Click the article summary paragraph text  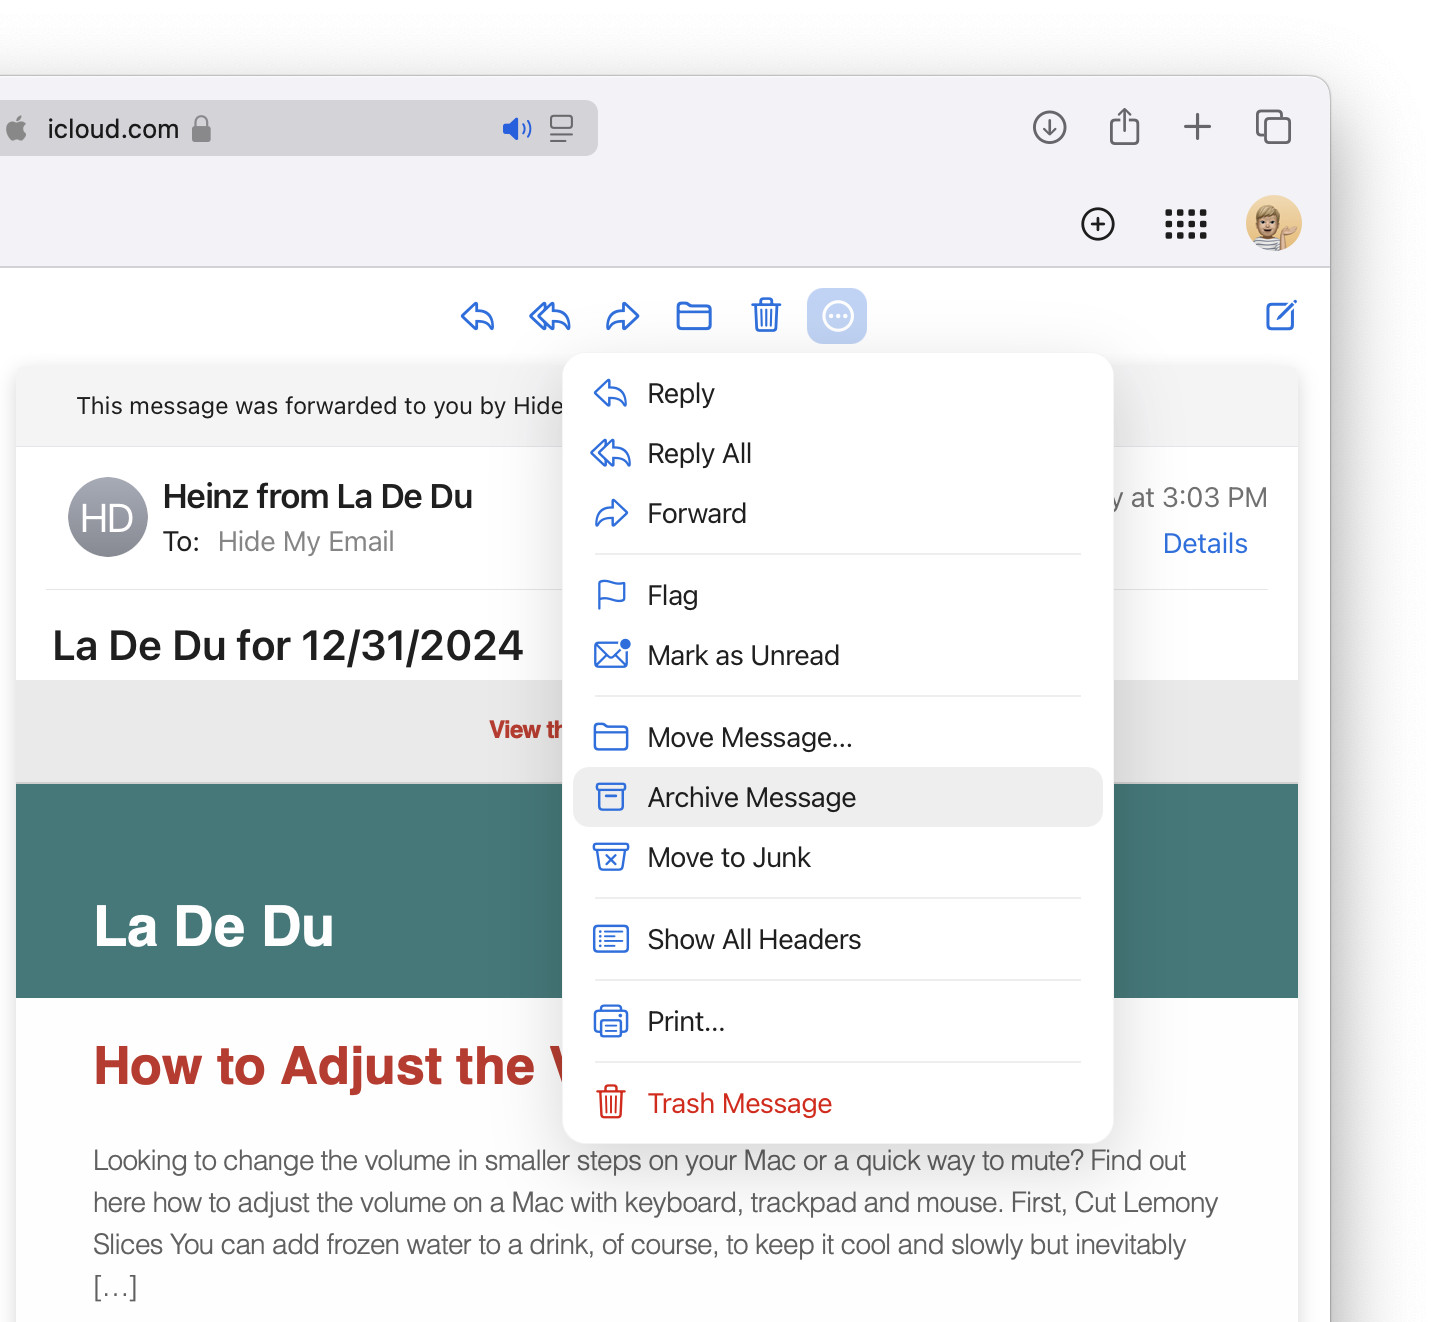655,1223
